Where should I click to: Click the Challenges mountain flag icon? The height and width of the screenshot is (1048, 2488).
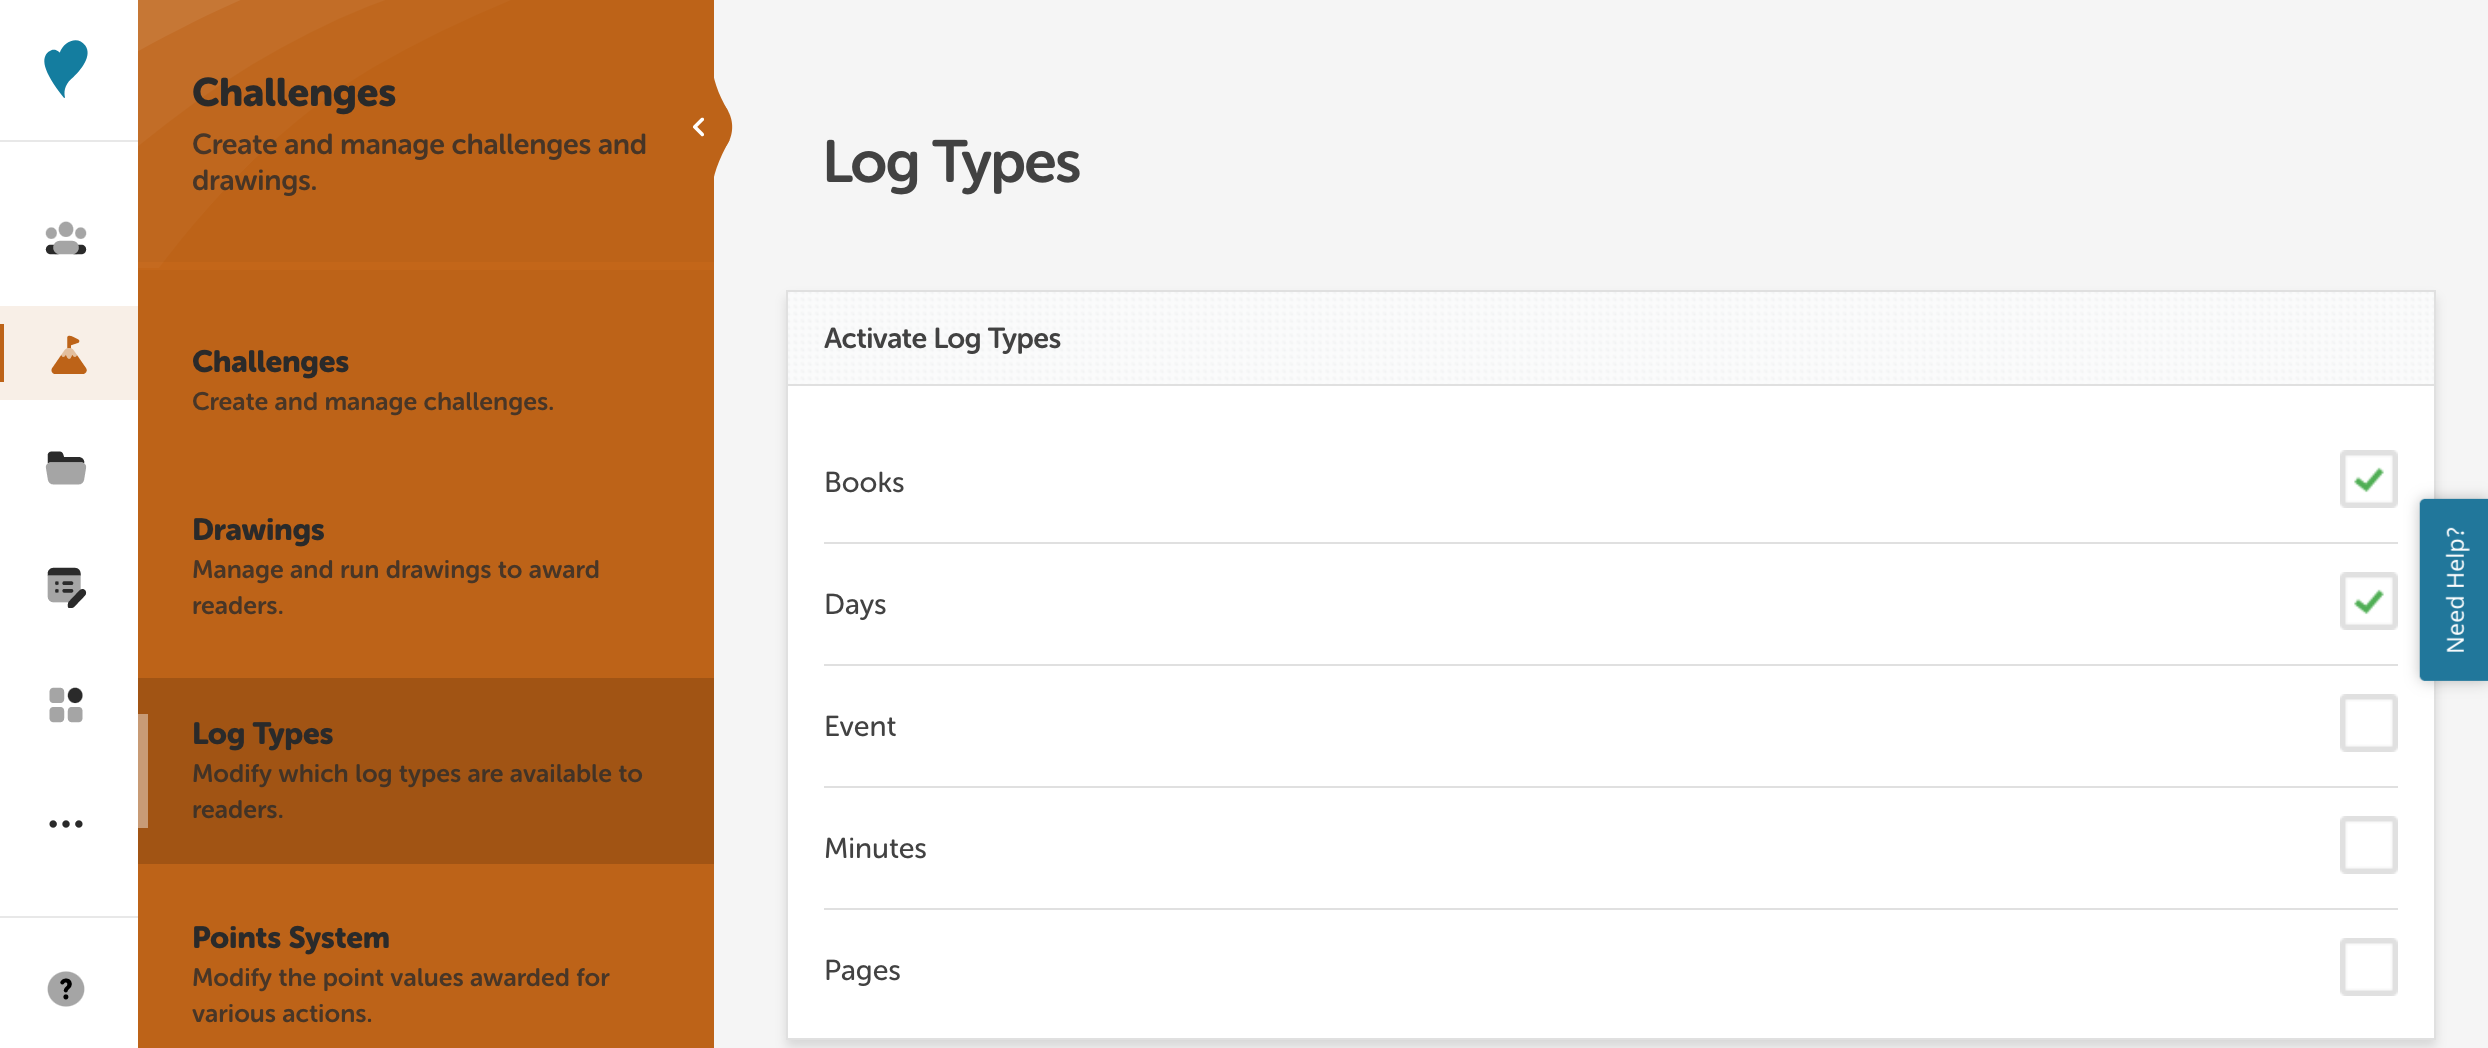(64, 352)
